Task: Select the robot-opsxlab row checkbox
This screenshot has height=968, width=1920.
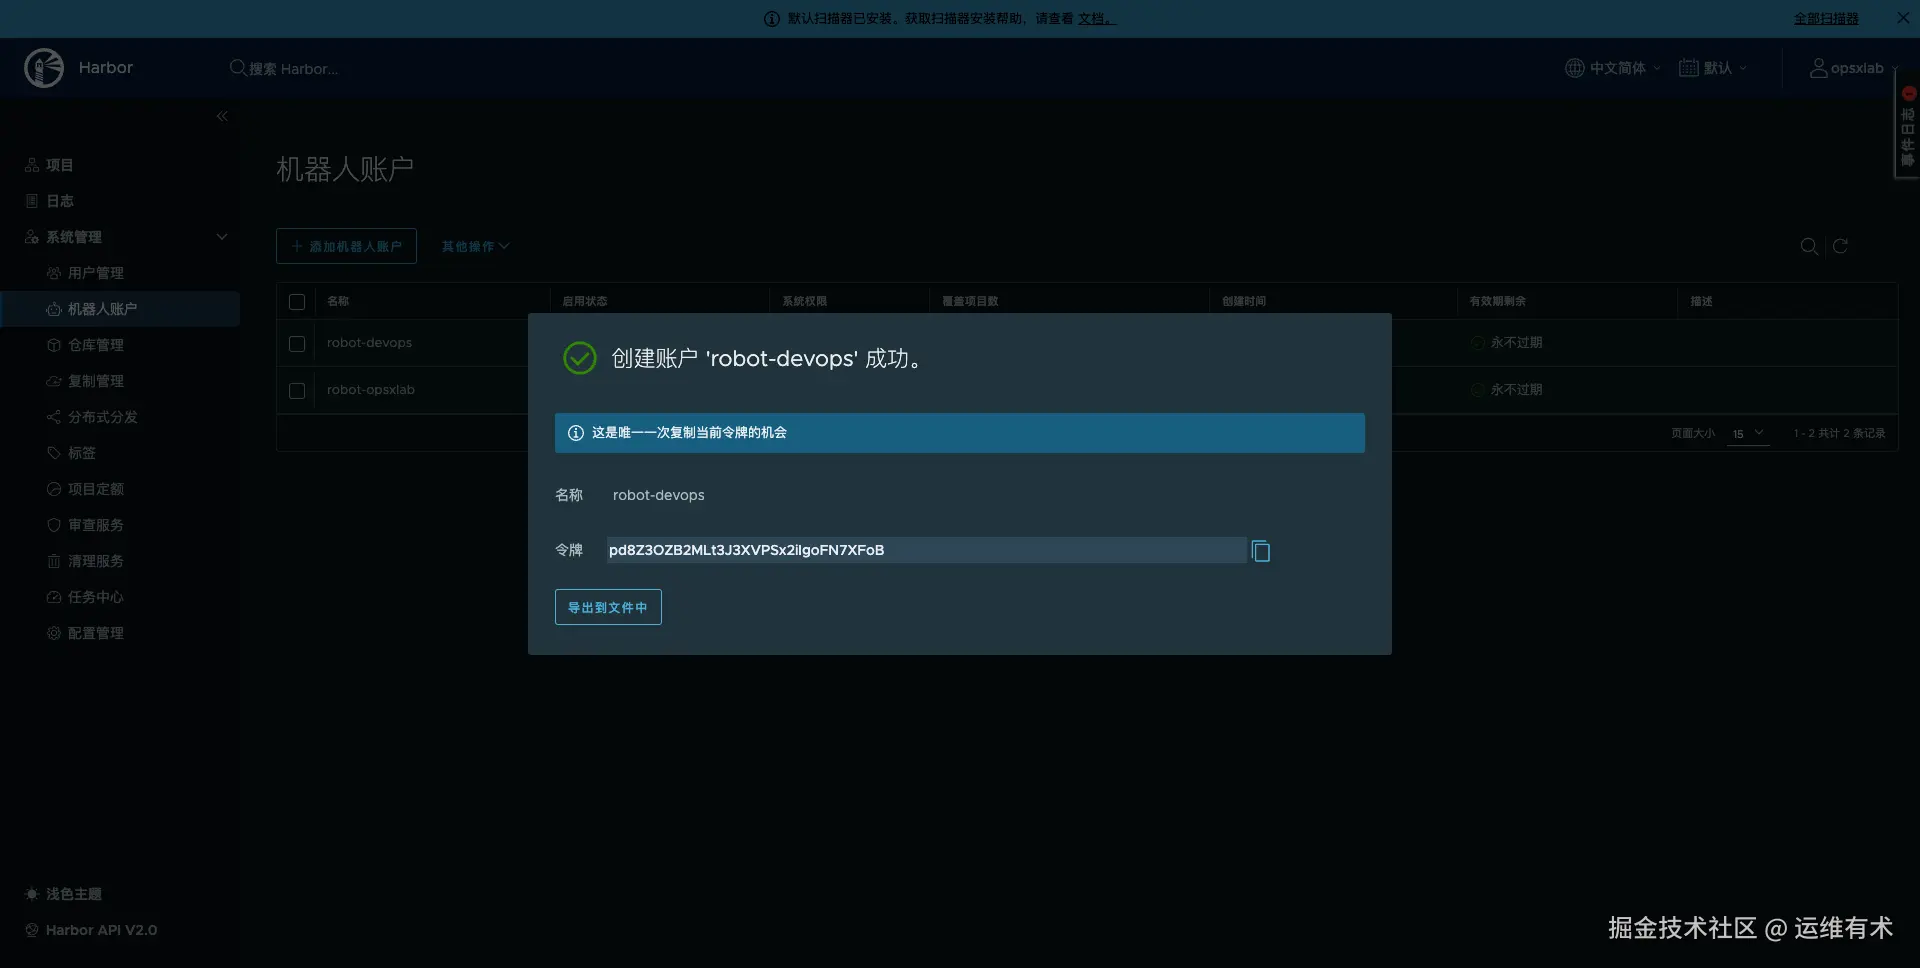Action: click(296, 390)
